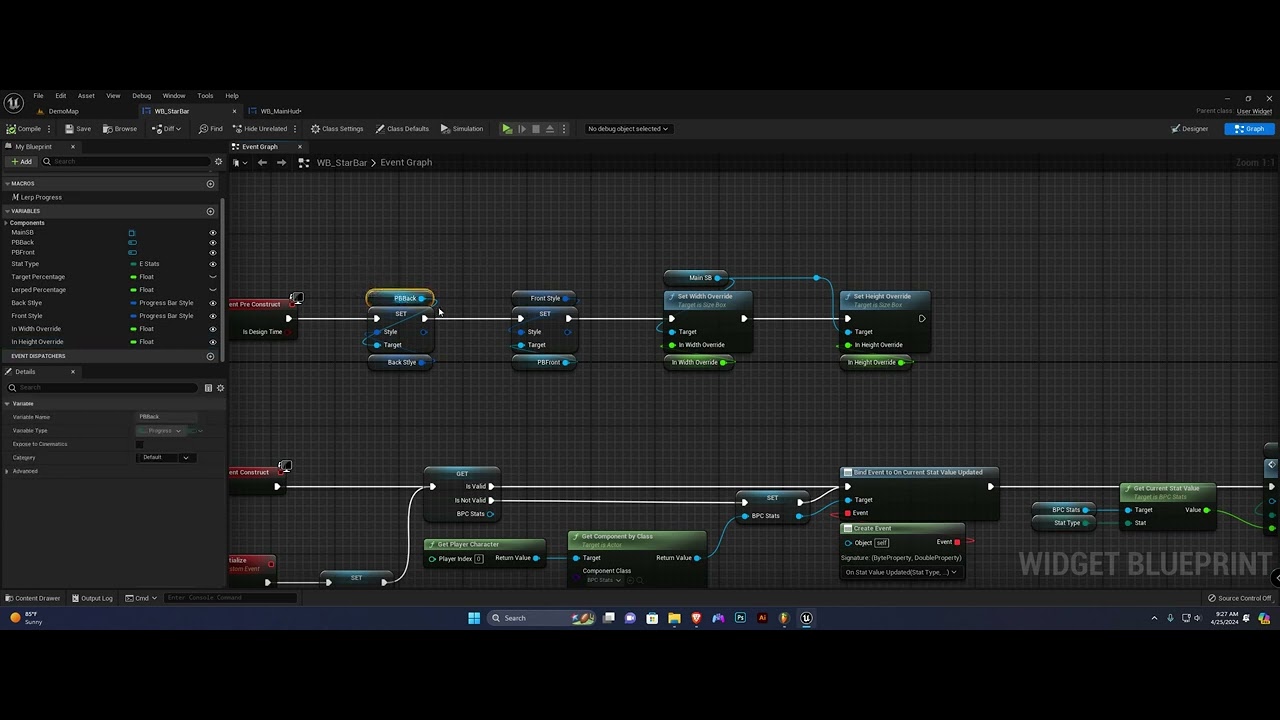Toggle In Height Override visibility eye

[x=213, y=342]
